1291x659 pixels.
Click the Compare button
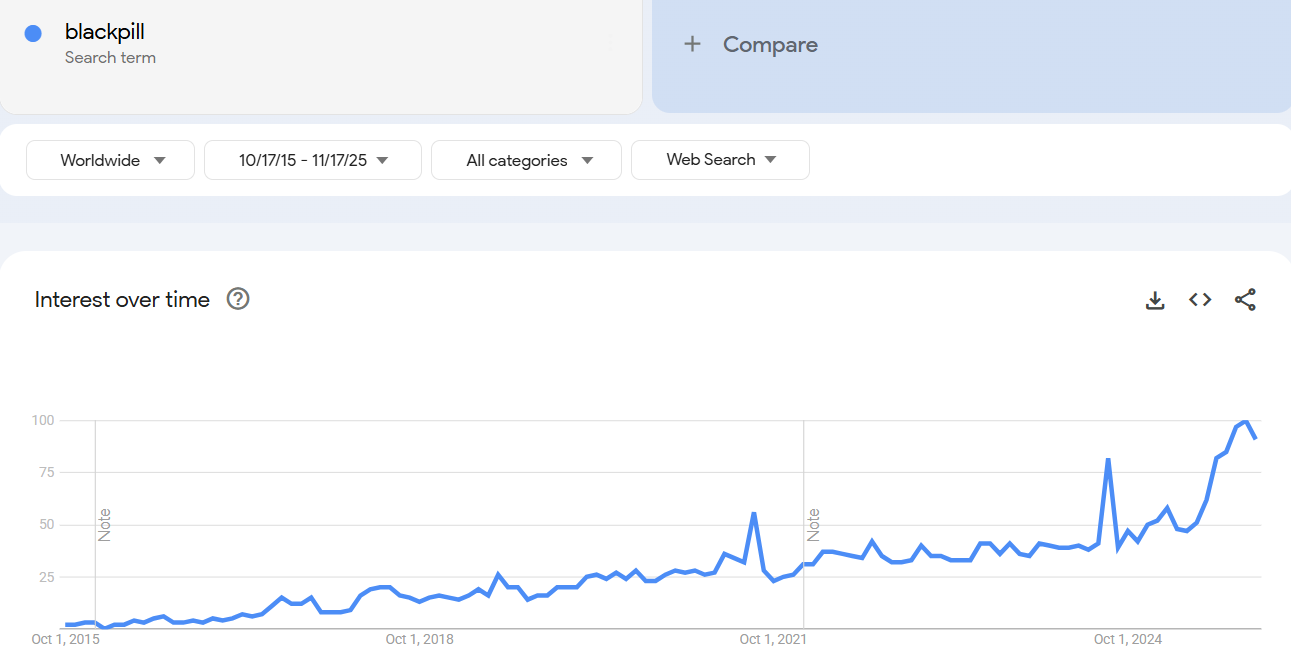[x=770, y=44]
